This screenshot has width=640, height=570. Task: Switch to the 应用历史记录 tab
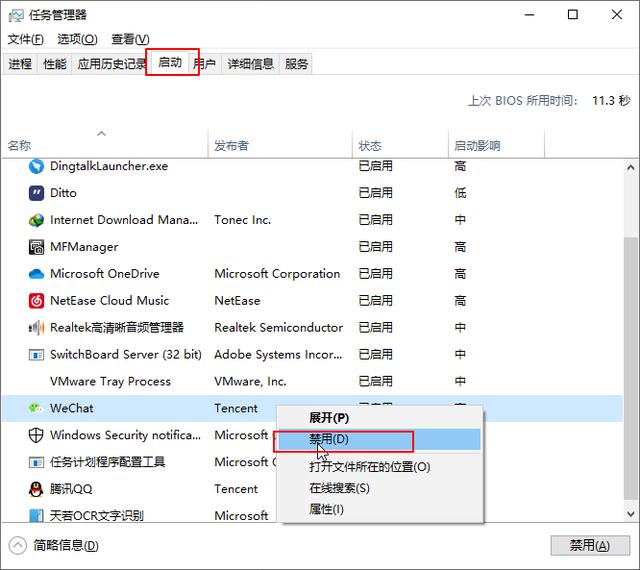coord(109,64)
